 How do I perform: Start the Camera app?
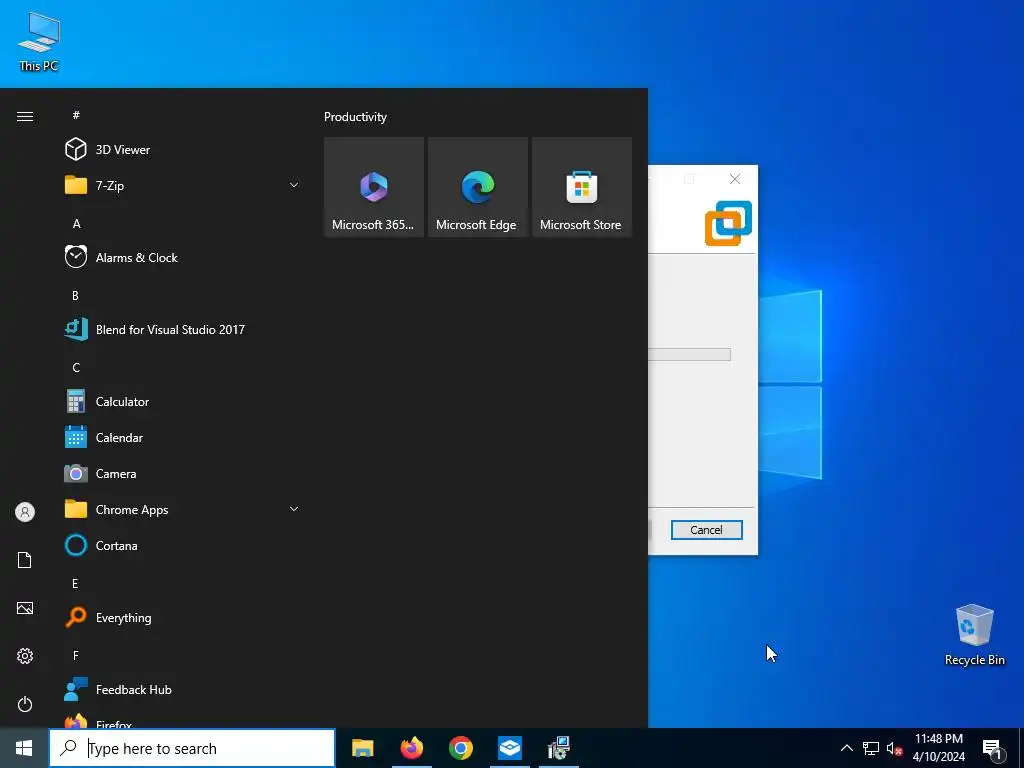click(183, 473)
